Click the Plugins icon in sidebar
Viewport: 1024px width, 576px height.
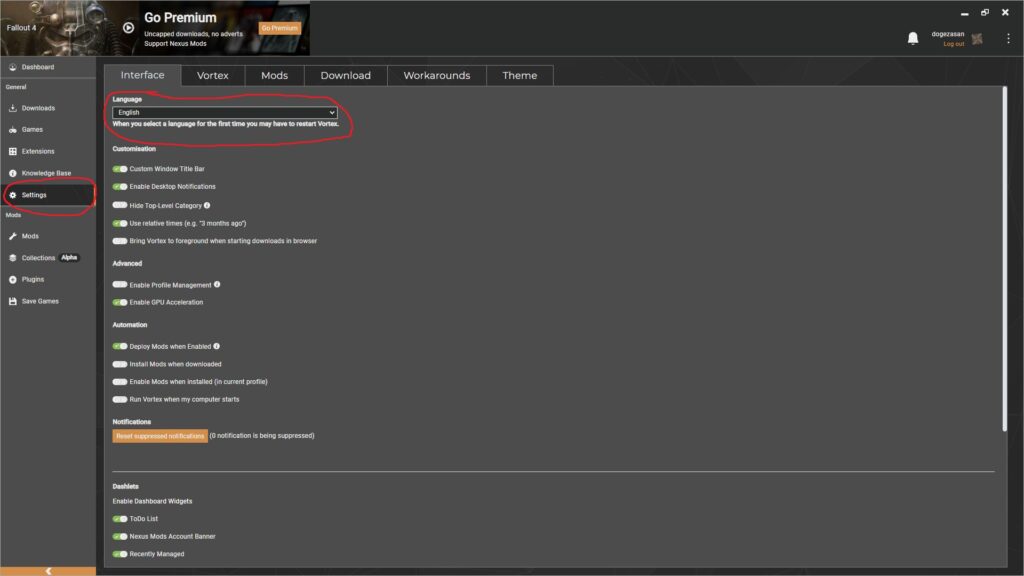click(x=12, y=280)
